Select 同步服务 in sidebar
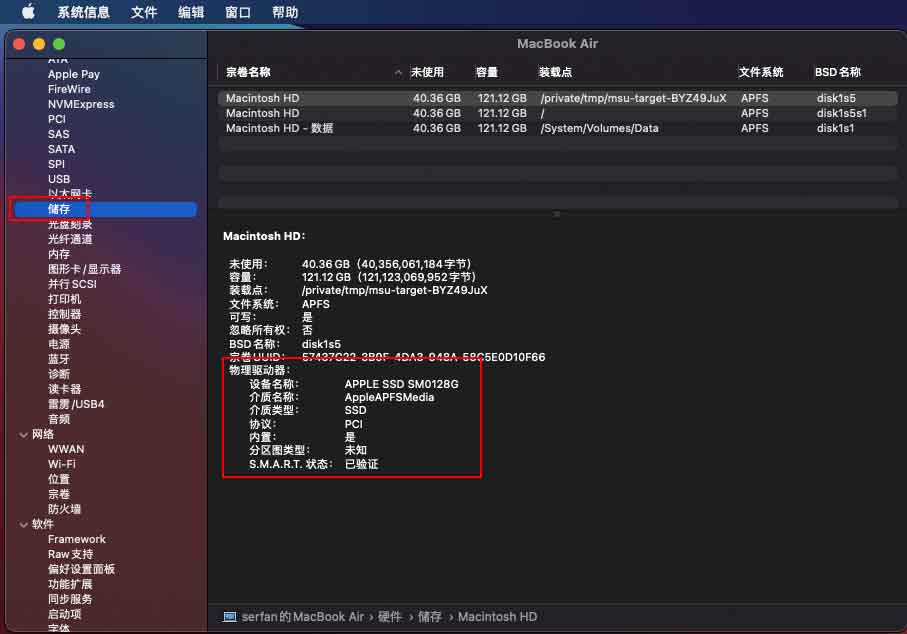This screenshot has width=907, height=634. pyautogui.click(x=70, y=600)
